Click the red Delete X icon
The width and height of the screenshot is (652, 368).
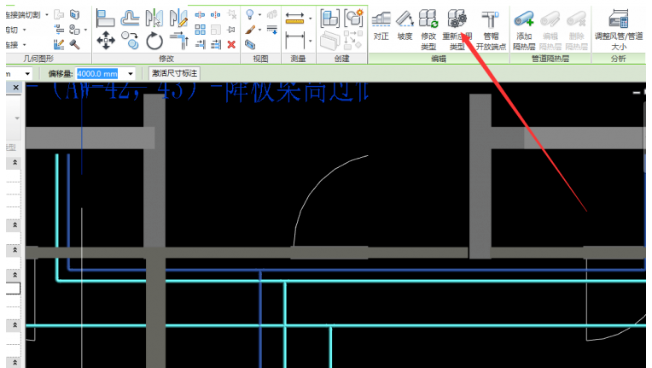point(232,44)
